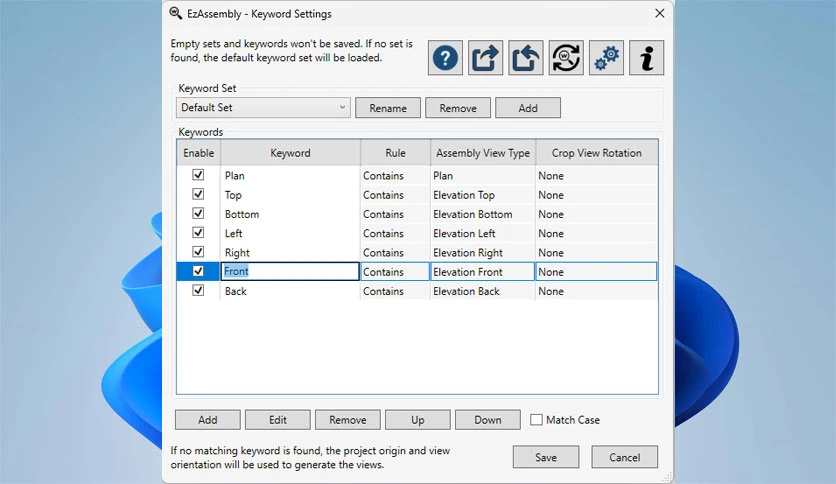The height and width of the screenshot is (484, 836).
Task: Click Elevation Left view type cell
Action: point(483,233)
